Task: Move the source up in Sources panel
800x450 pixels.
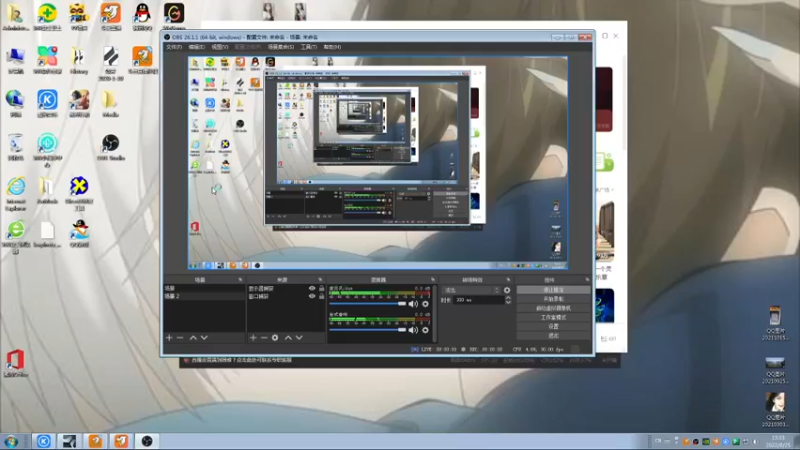Action: point(288,338)
